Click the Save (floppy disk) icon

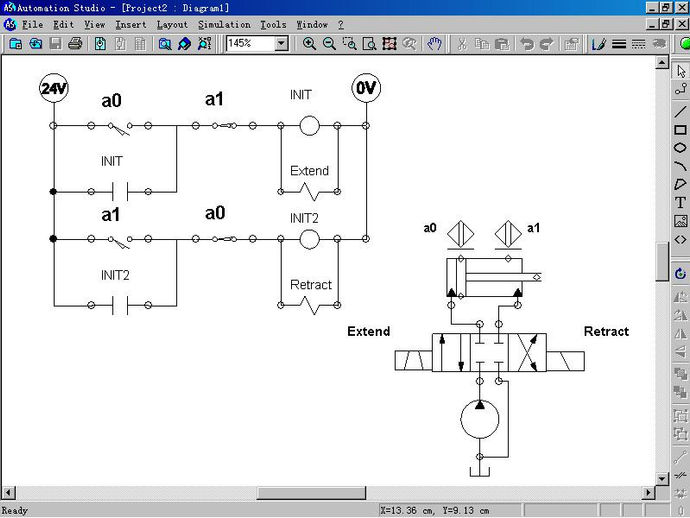[55, 44]
